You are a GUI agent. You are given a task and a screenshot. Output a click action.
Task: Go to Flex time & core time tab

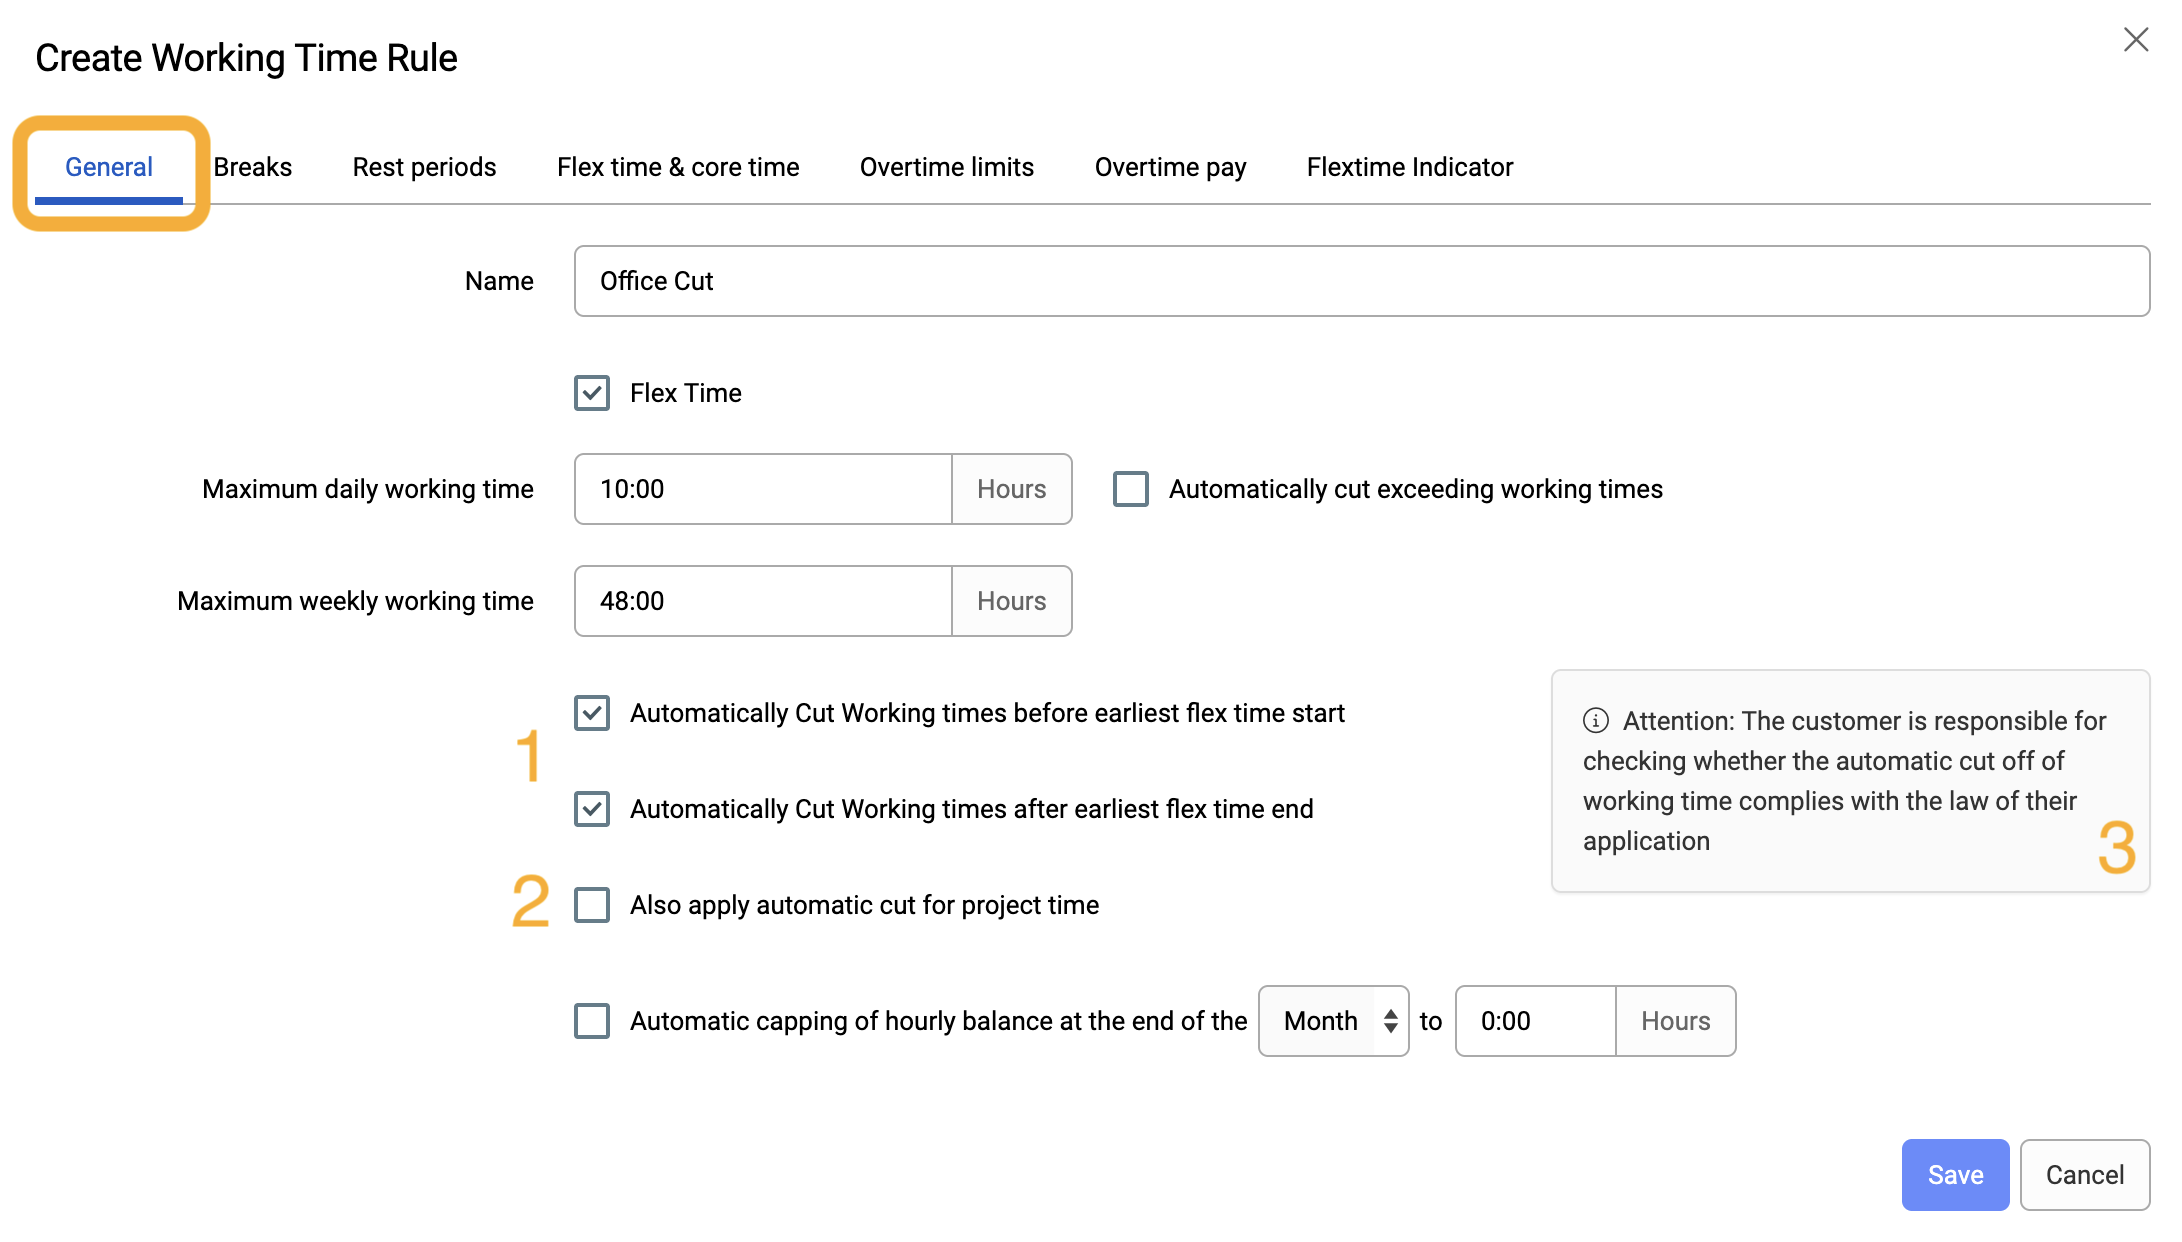[x=678, y=167]
